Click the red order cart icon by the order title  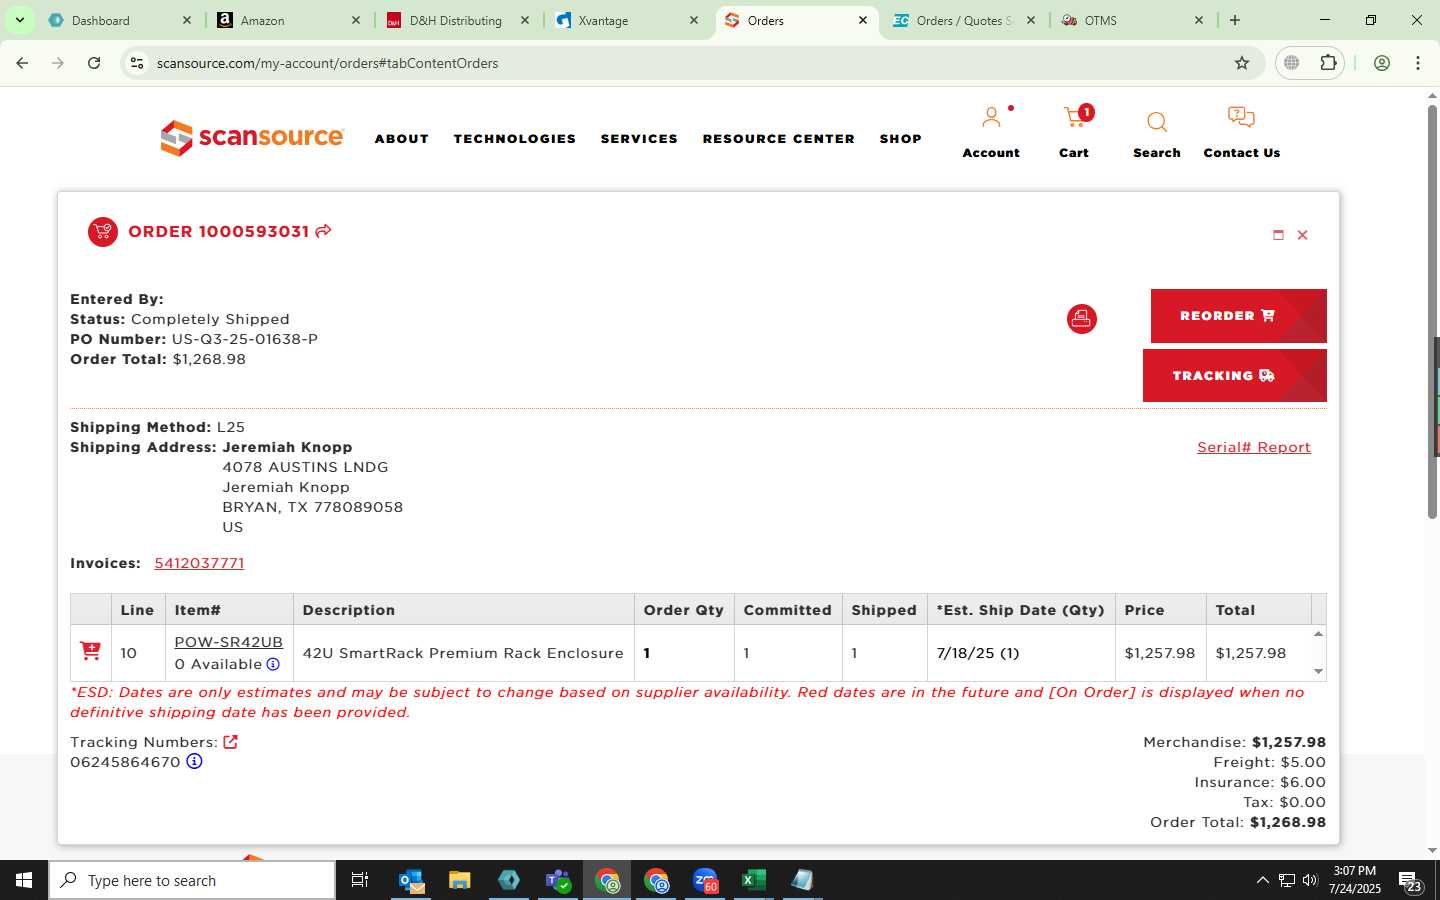[103, 232]
